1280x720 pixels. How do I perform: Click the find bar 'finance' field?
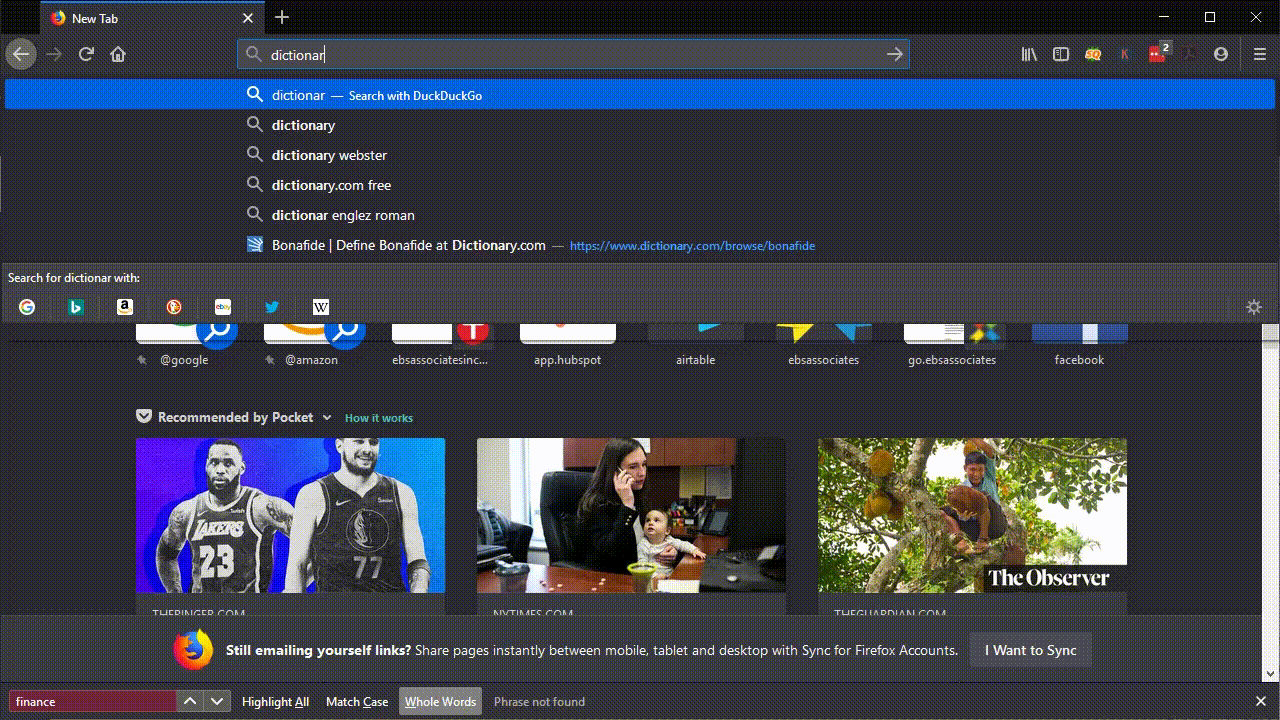click(x=92, y=701)
